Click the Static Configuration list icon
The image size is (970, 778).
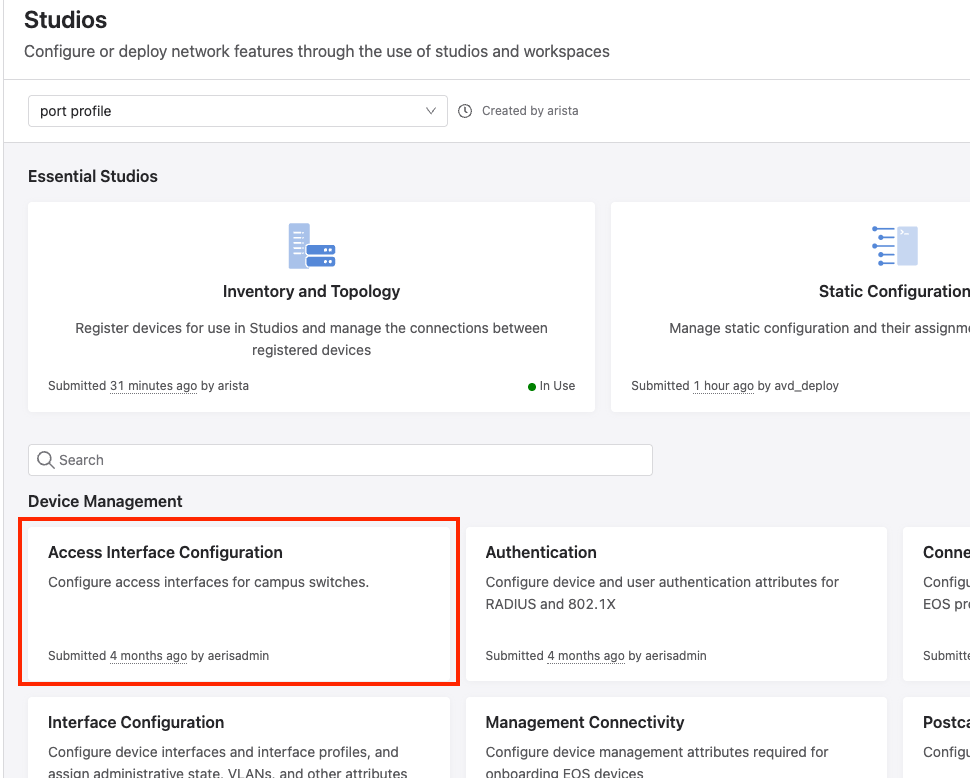tap(894, 246)
